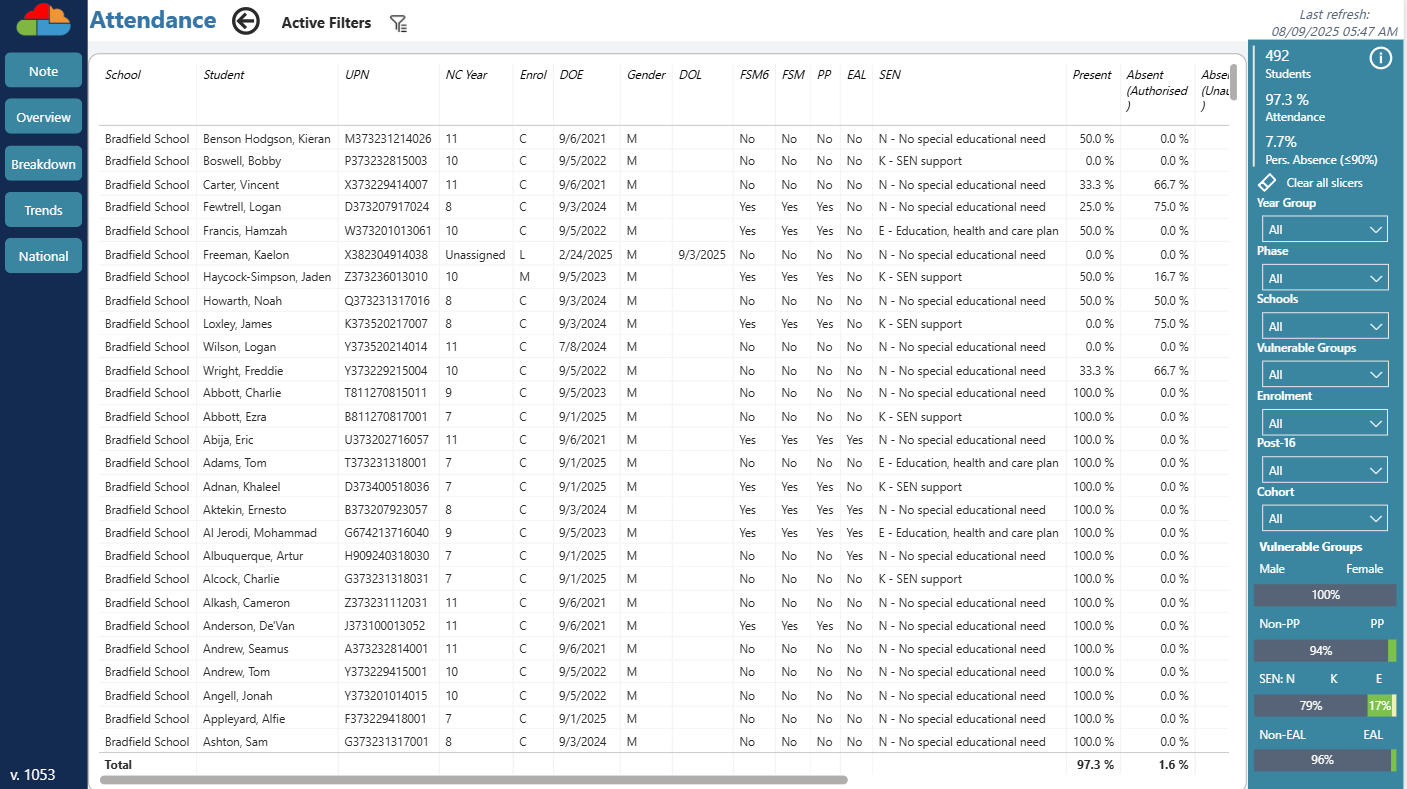Screen dimensions: 1407x789
Task: Click the eraser icon to clear slicers
Action: [x=1267, y=183]
